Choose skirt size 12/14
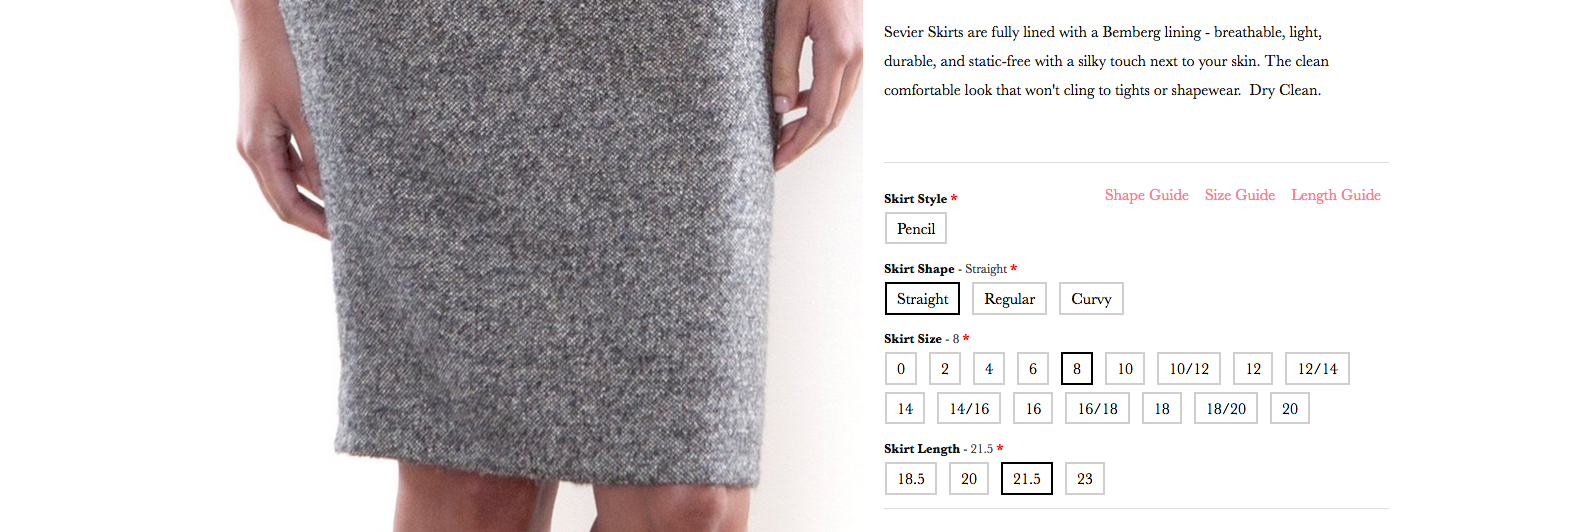The height and width of the screenshot is (532, 1593). pyautogui.click(x=1317, y=368)
